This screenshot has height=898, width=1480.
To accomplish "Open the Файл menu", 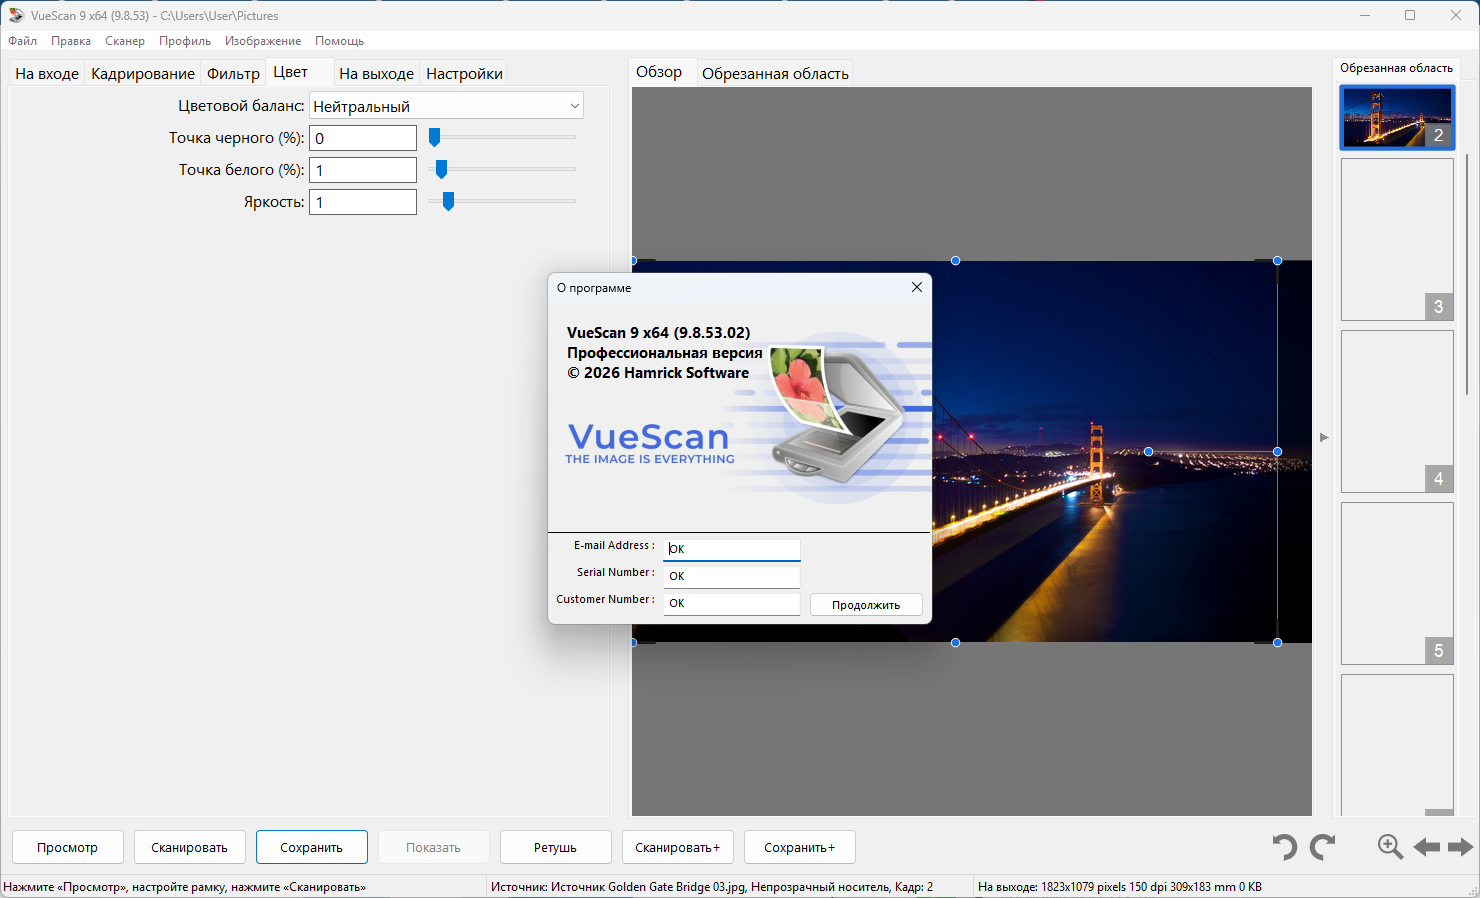I will click(x=23, y=41).
